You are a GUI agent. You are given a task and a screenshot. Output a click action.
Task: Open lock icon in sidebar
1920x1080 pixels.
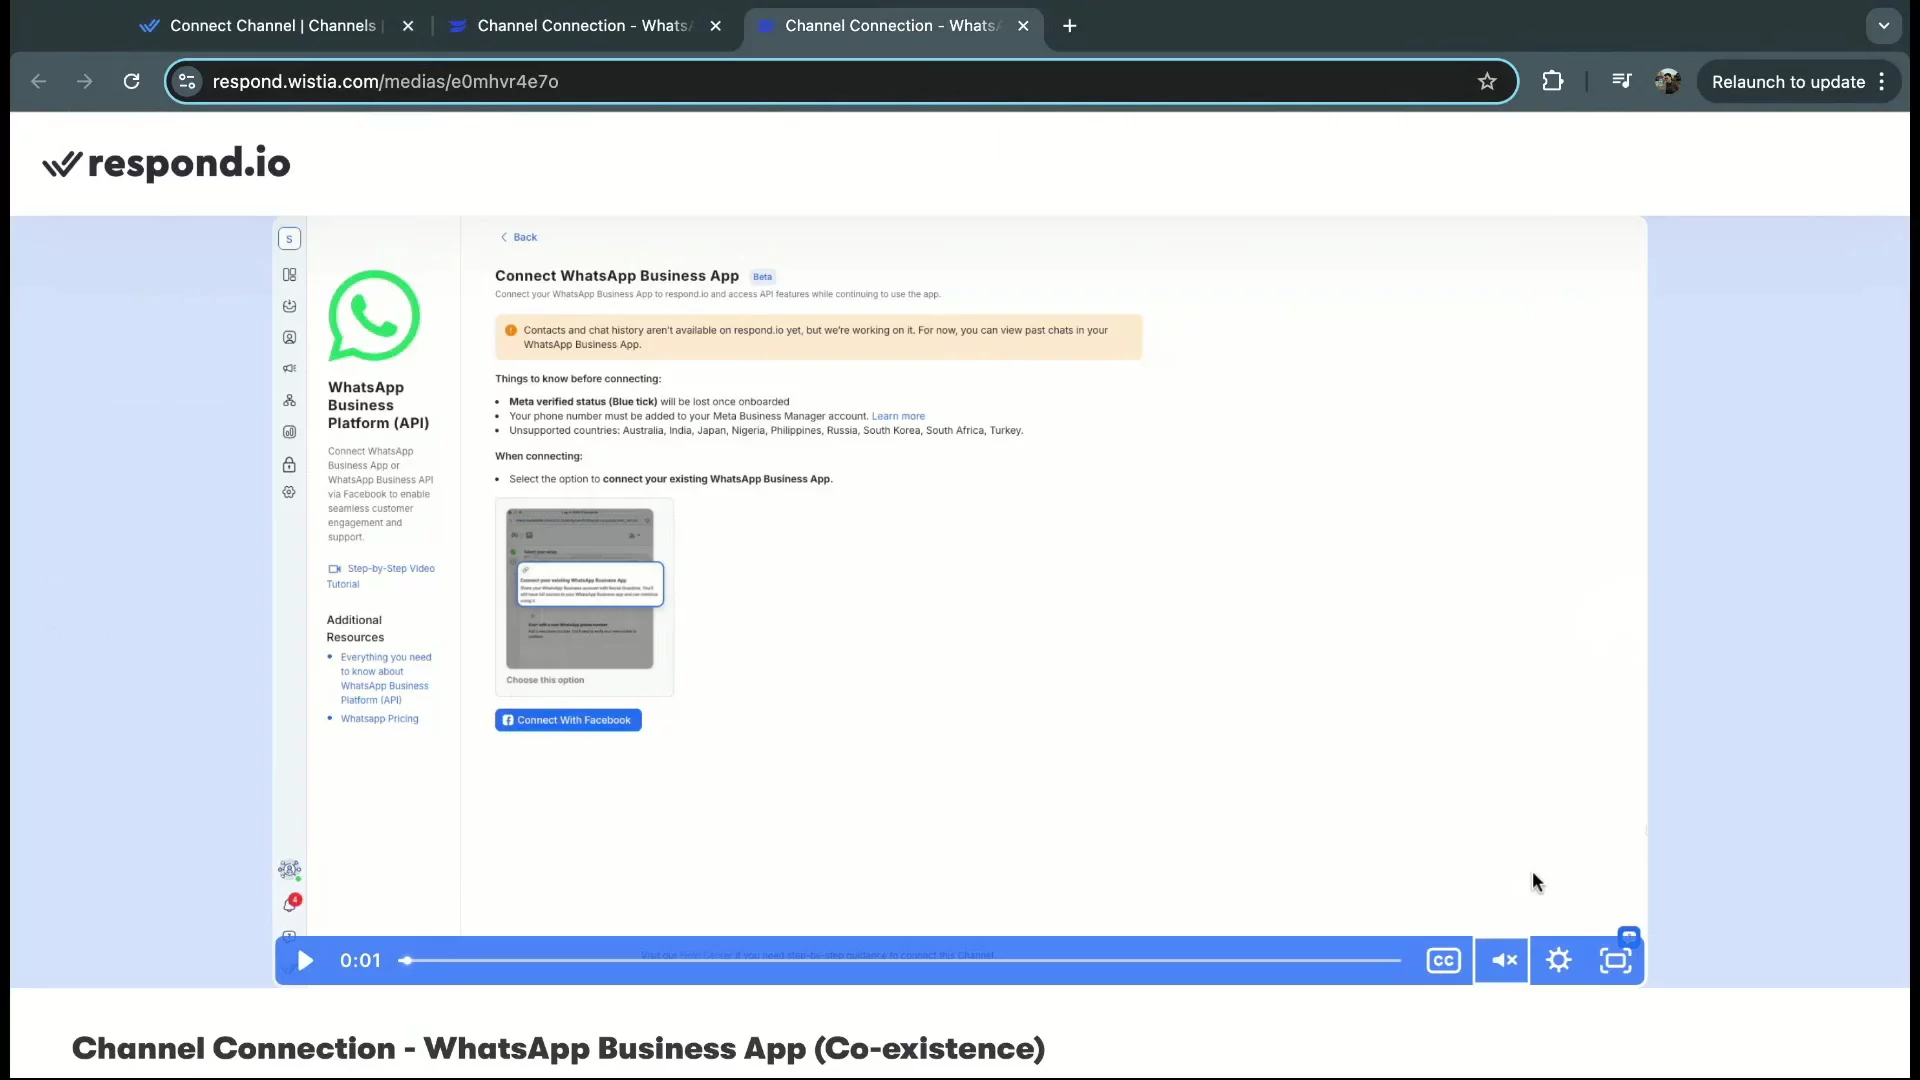tap(289, 465)
